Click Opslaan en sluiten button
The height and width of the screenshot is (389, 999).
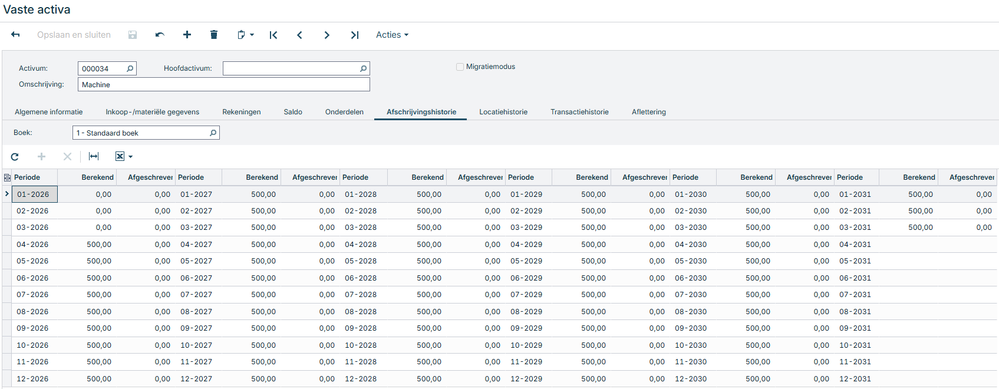(x=74, y=35)
